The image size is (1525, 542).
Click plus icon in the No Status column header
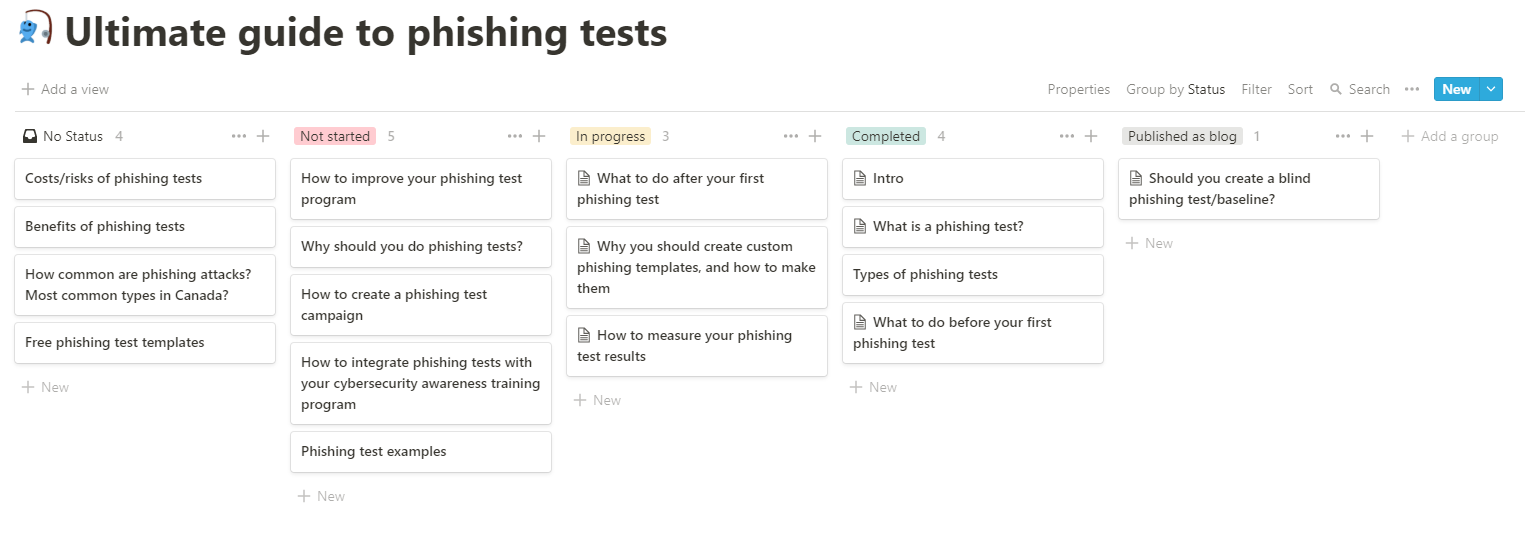click(263, 136)
